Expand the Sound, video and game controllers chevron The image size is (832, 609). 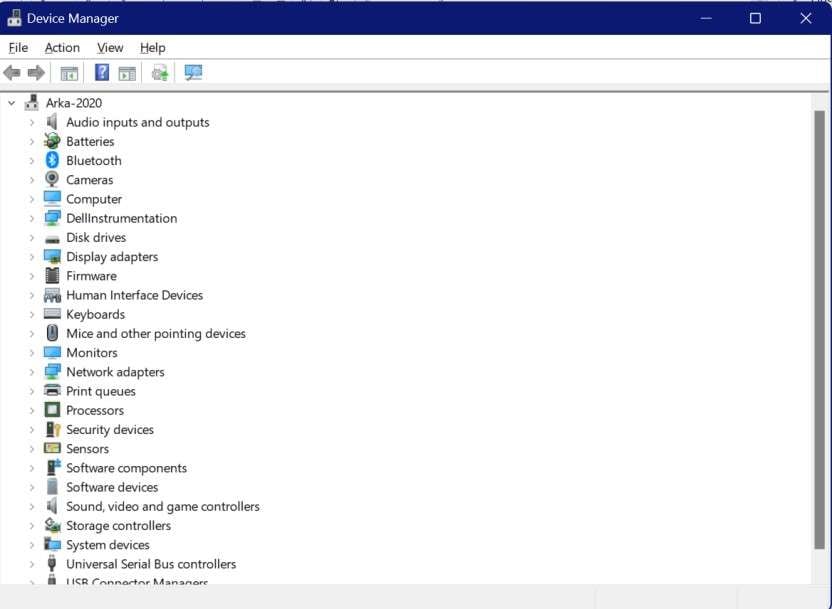32,507
